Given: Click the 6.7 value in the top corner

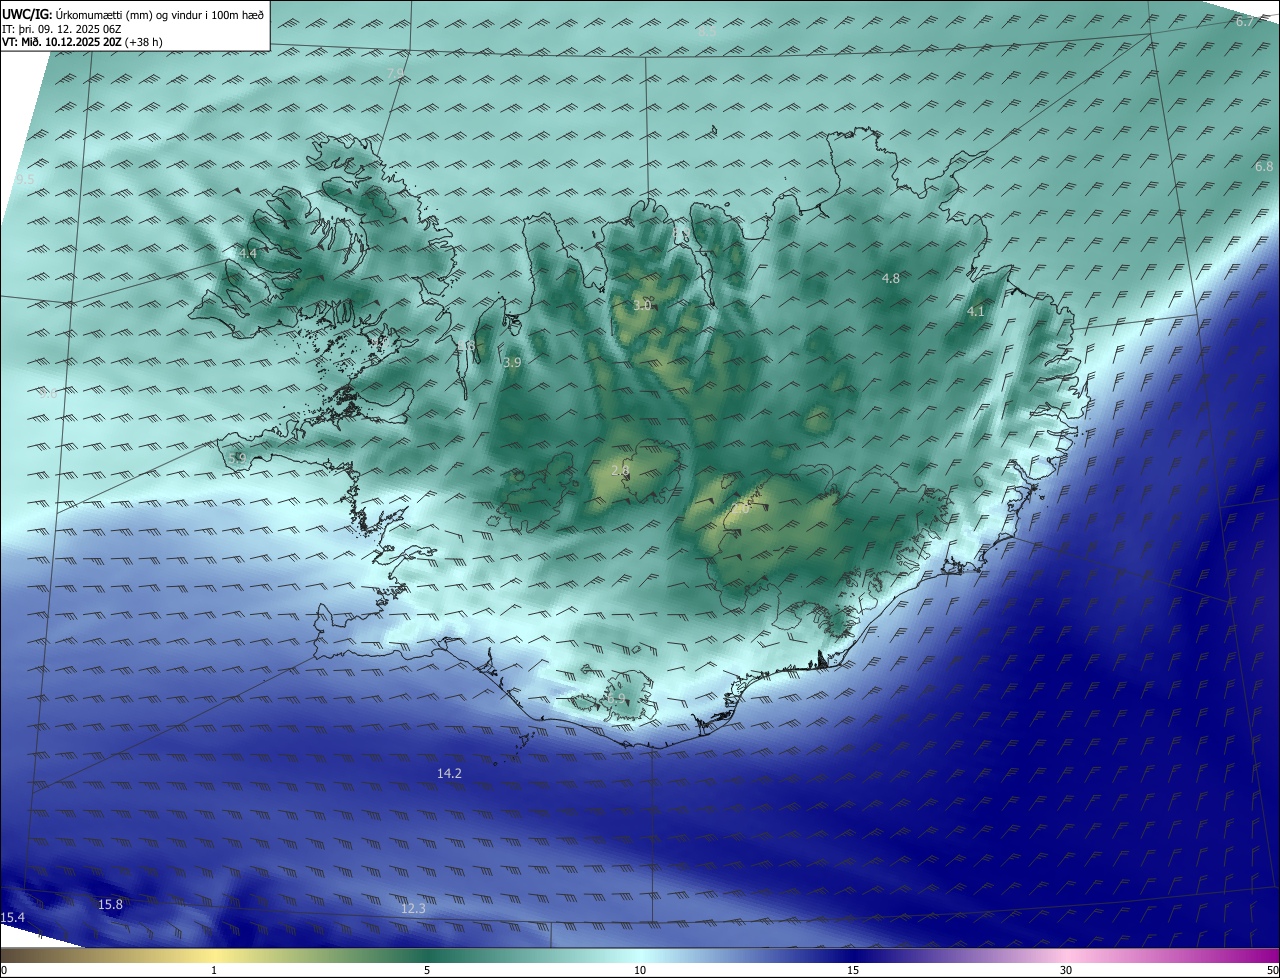Looking at the screenshot, I should 1244,22.
